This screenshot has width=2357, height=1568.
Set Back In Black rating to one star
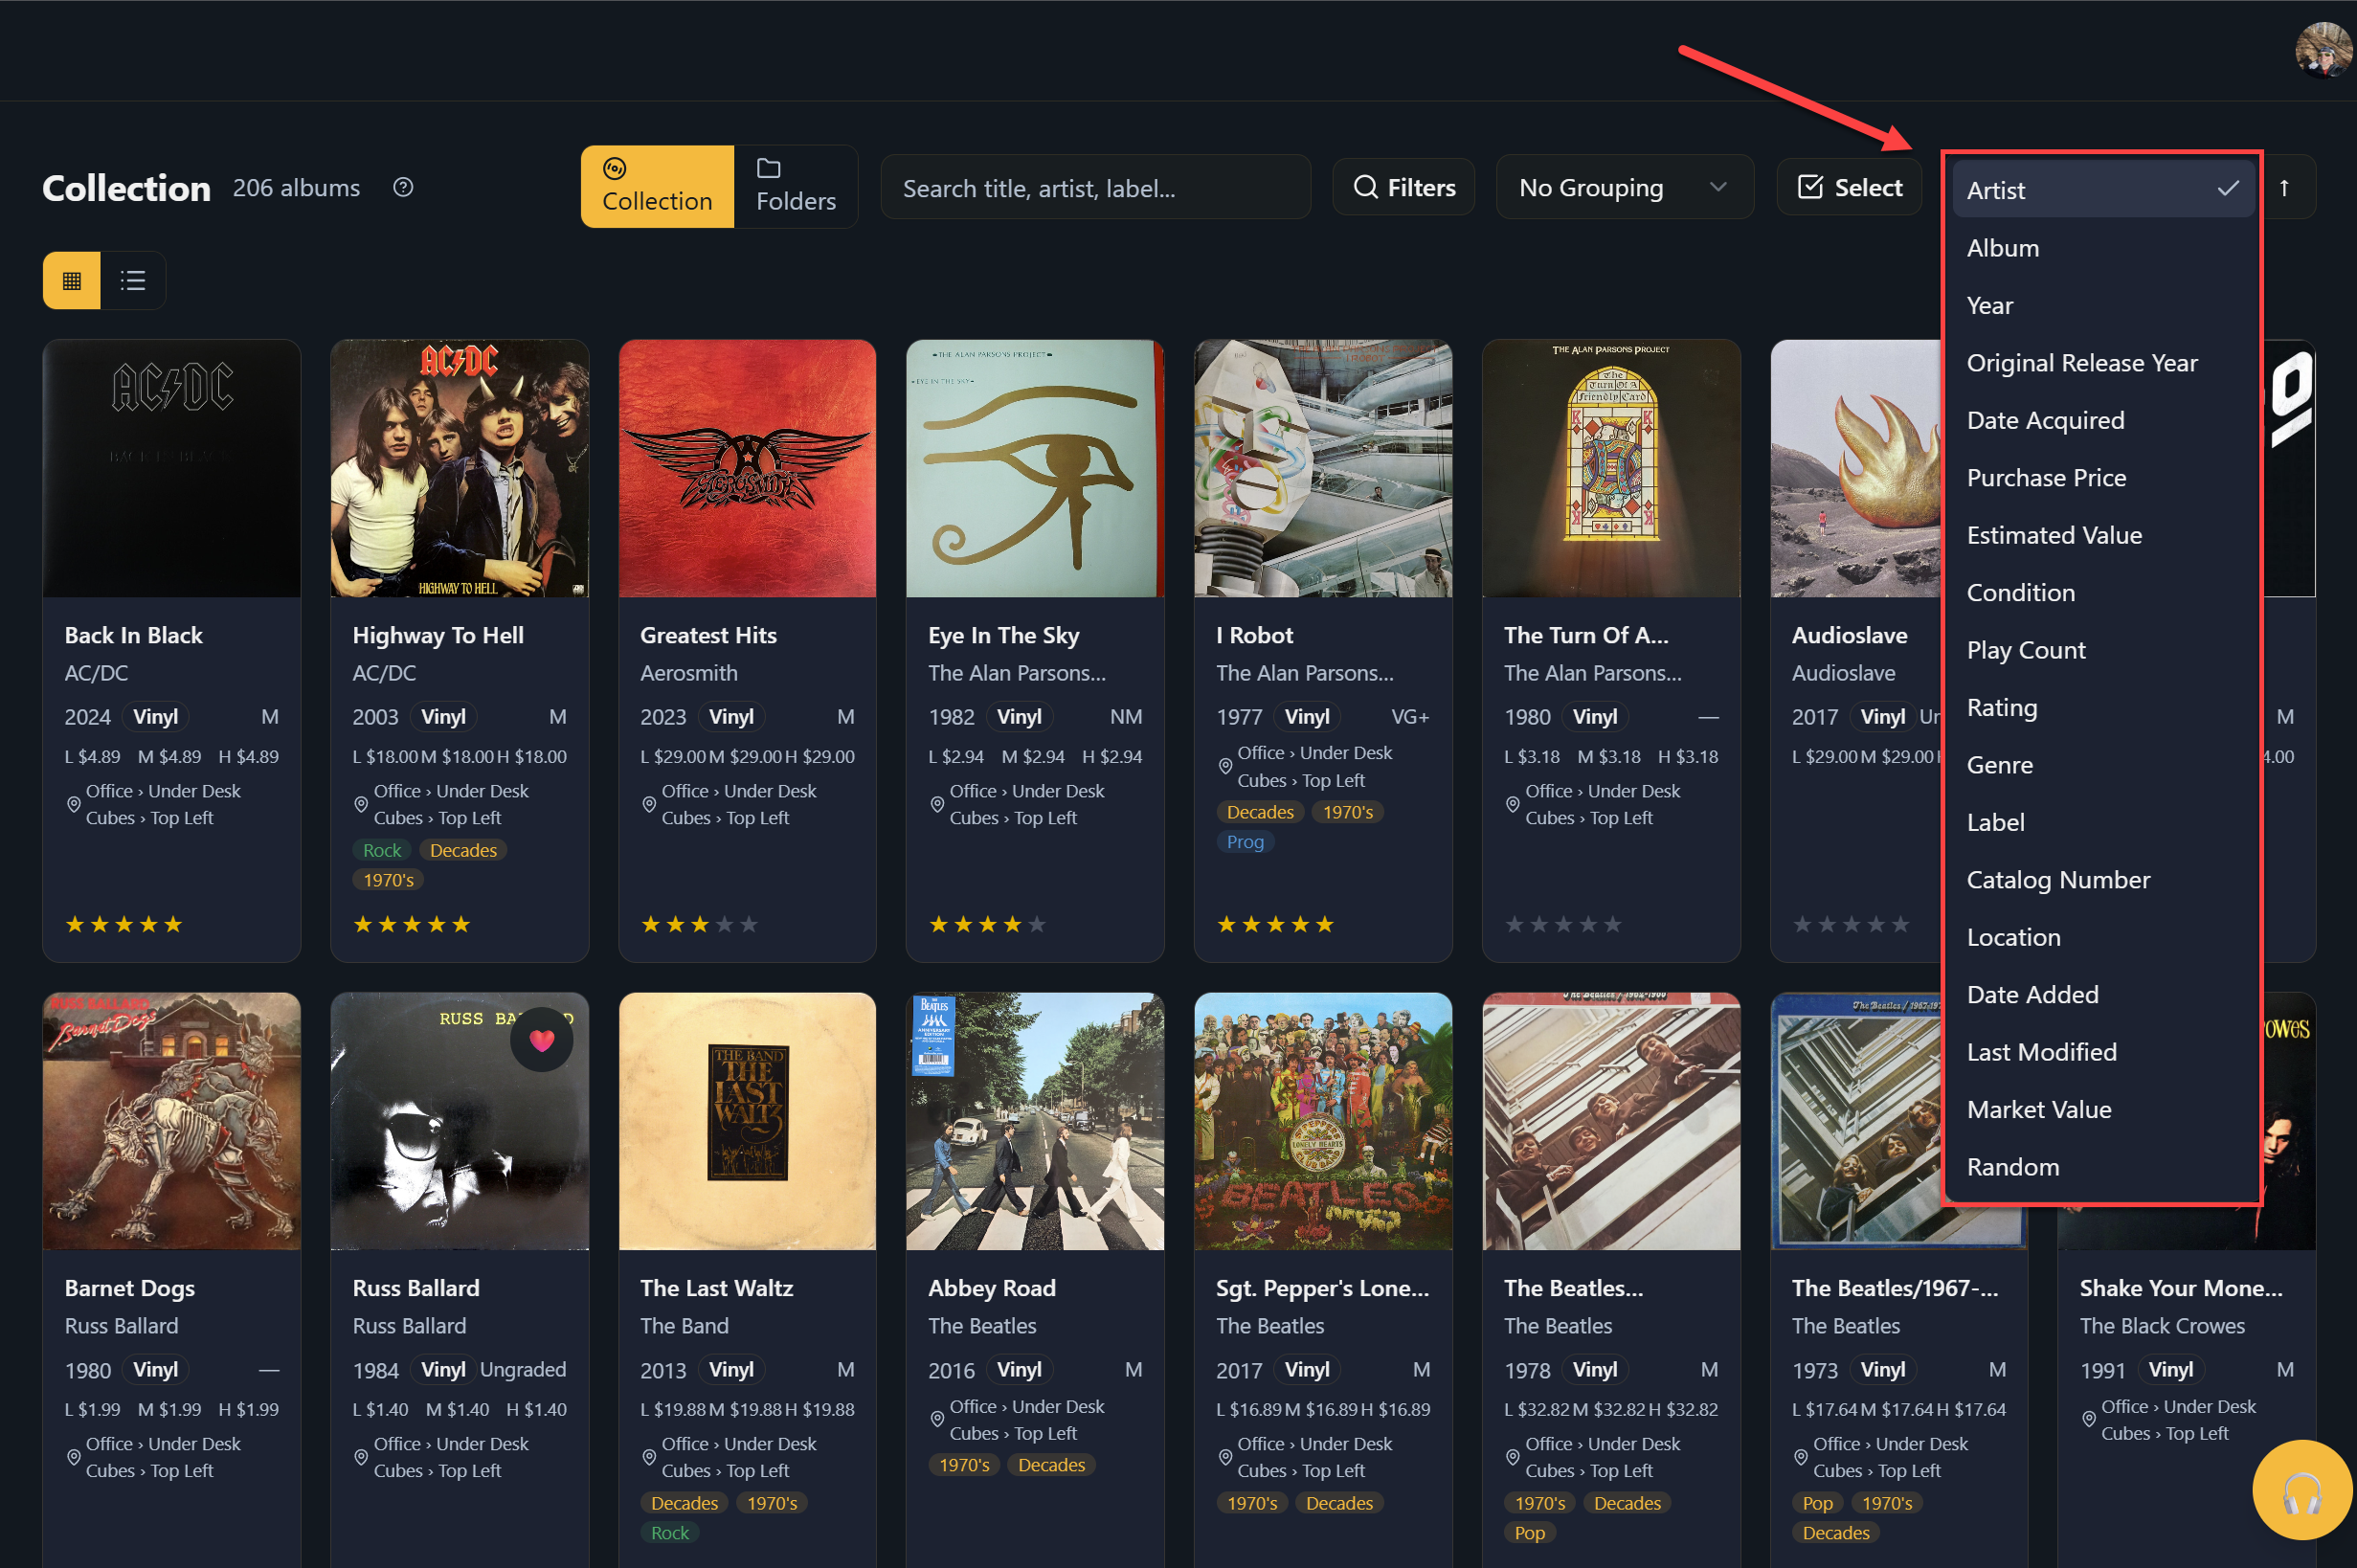point(75,925)
